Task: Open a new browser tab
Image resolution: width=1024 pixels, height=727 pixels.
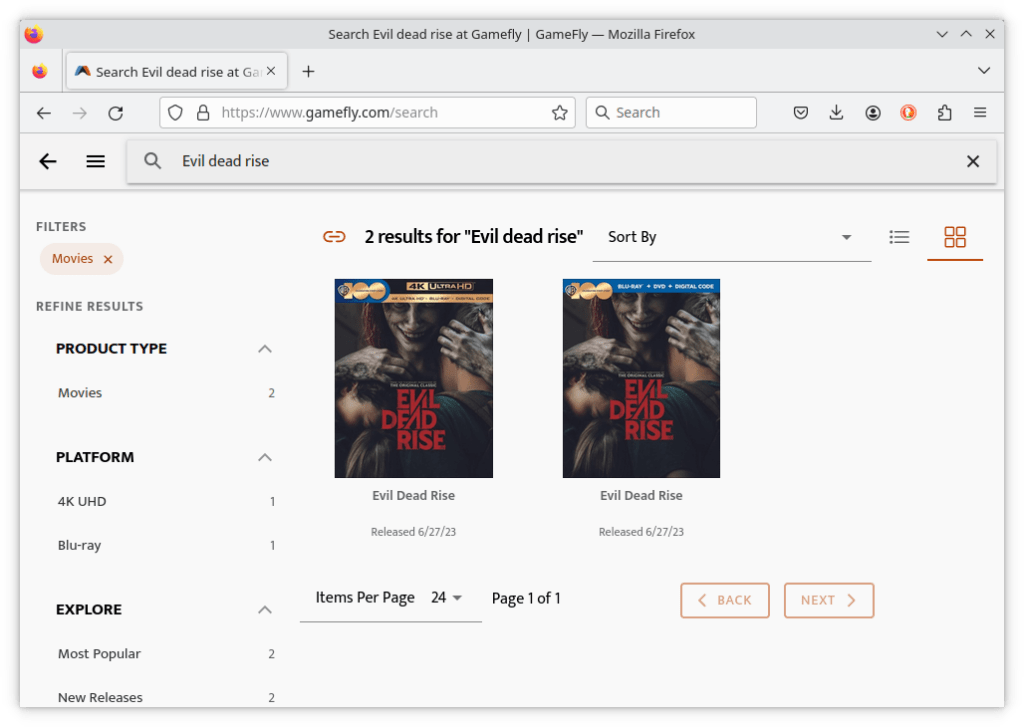Action: click(308, 71)
